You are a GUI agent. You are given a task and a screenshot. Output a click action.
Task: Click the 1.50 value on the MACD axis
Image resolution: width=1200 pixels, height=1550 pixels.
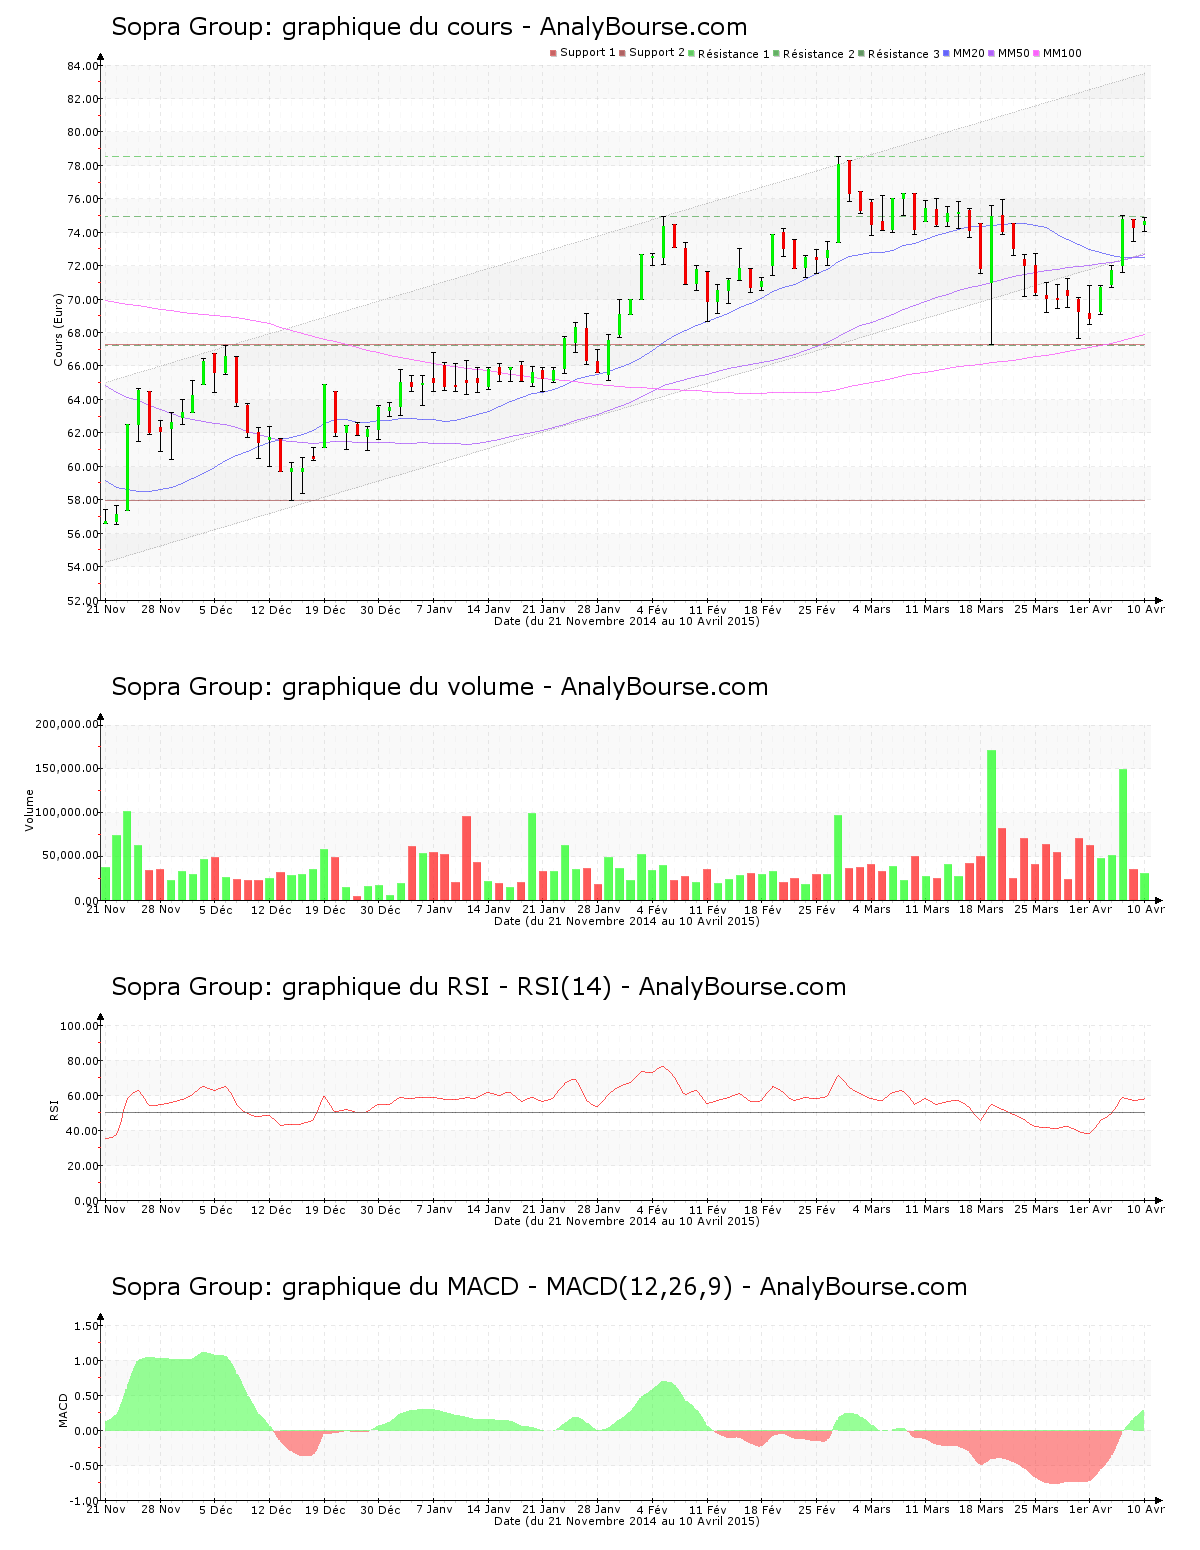(87, 1326)
